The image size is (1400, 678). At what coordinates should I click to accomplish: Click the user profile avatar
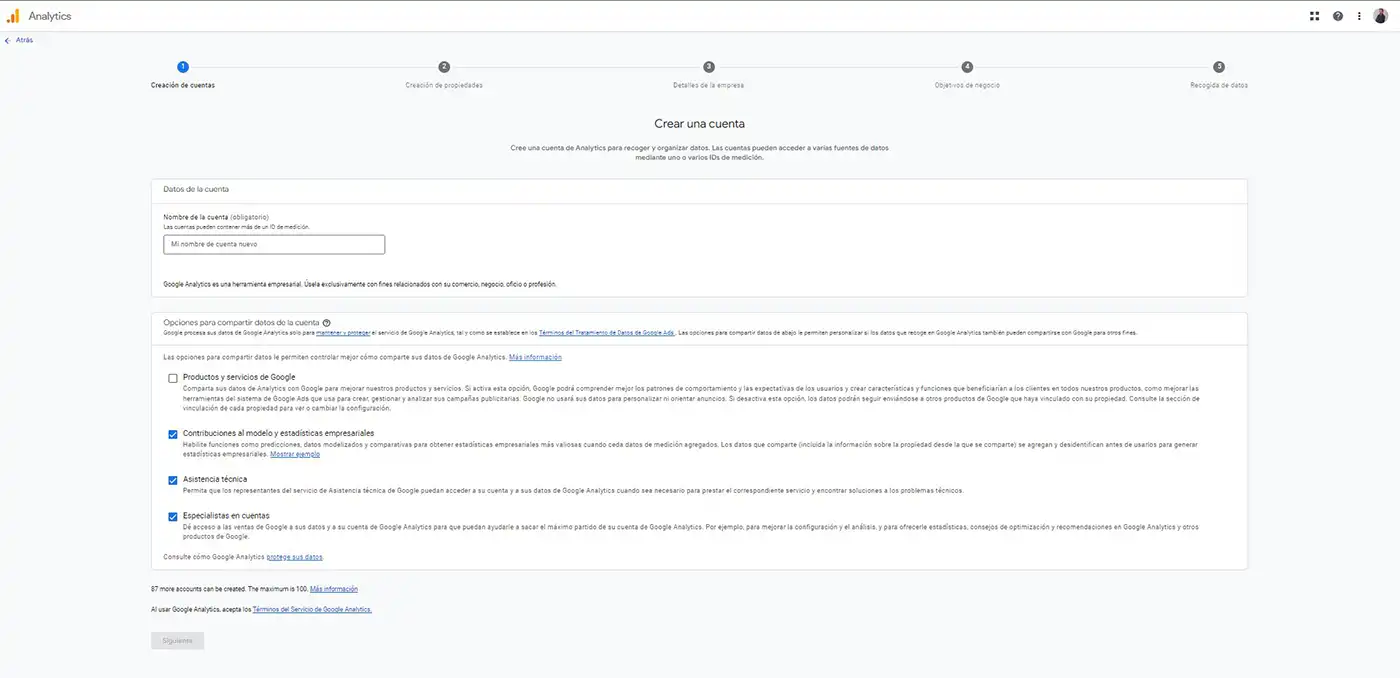pyautogui.click(x=1380, y=16)
